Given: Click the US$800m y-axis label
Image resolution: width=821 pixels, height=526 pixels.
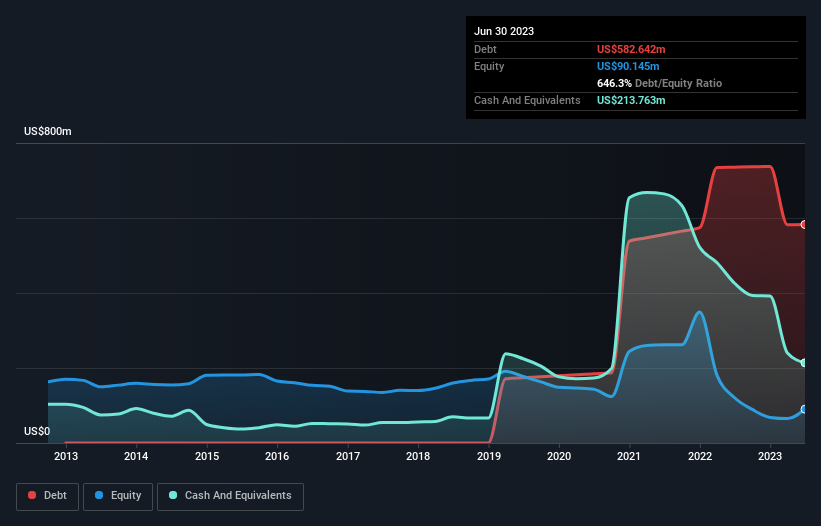Looking at the screenshot, I should (x=48, y=131).
